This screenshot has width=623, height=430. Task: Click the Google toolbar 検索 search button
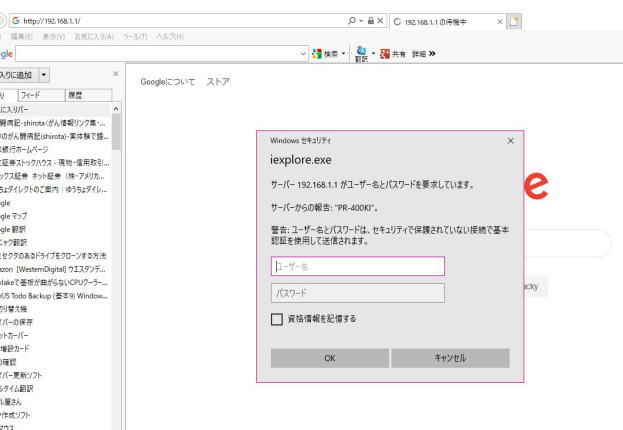click(325, 54)
